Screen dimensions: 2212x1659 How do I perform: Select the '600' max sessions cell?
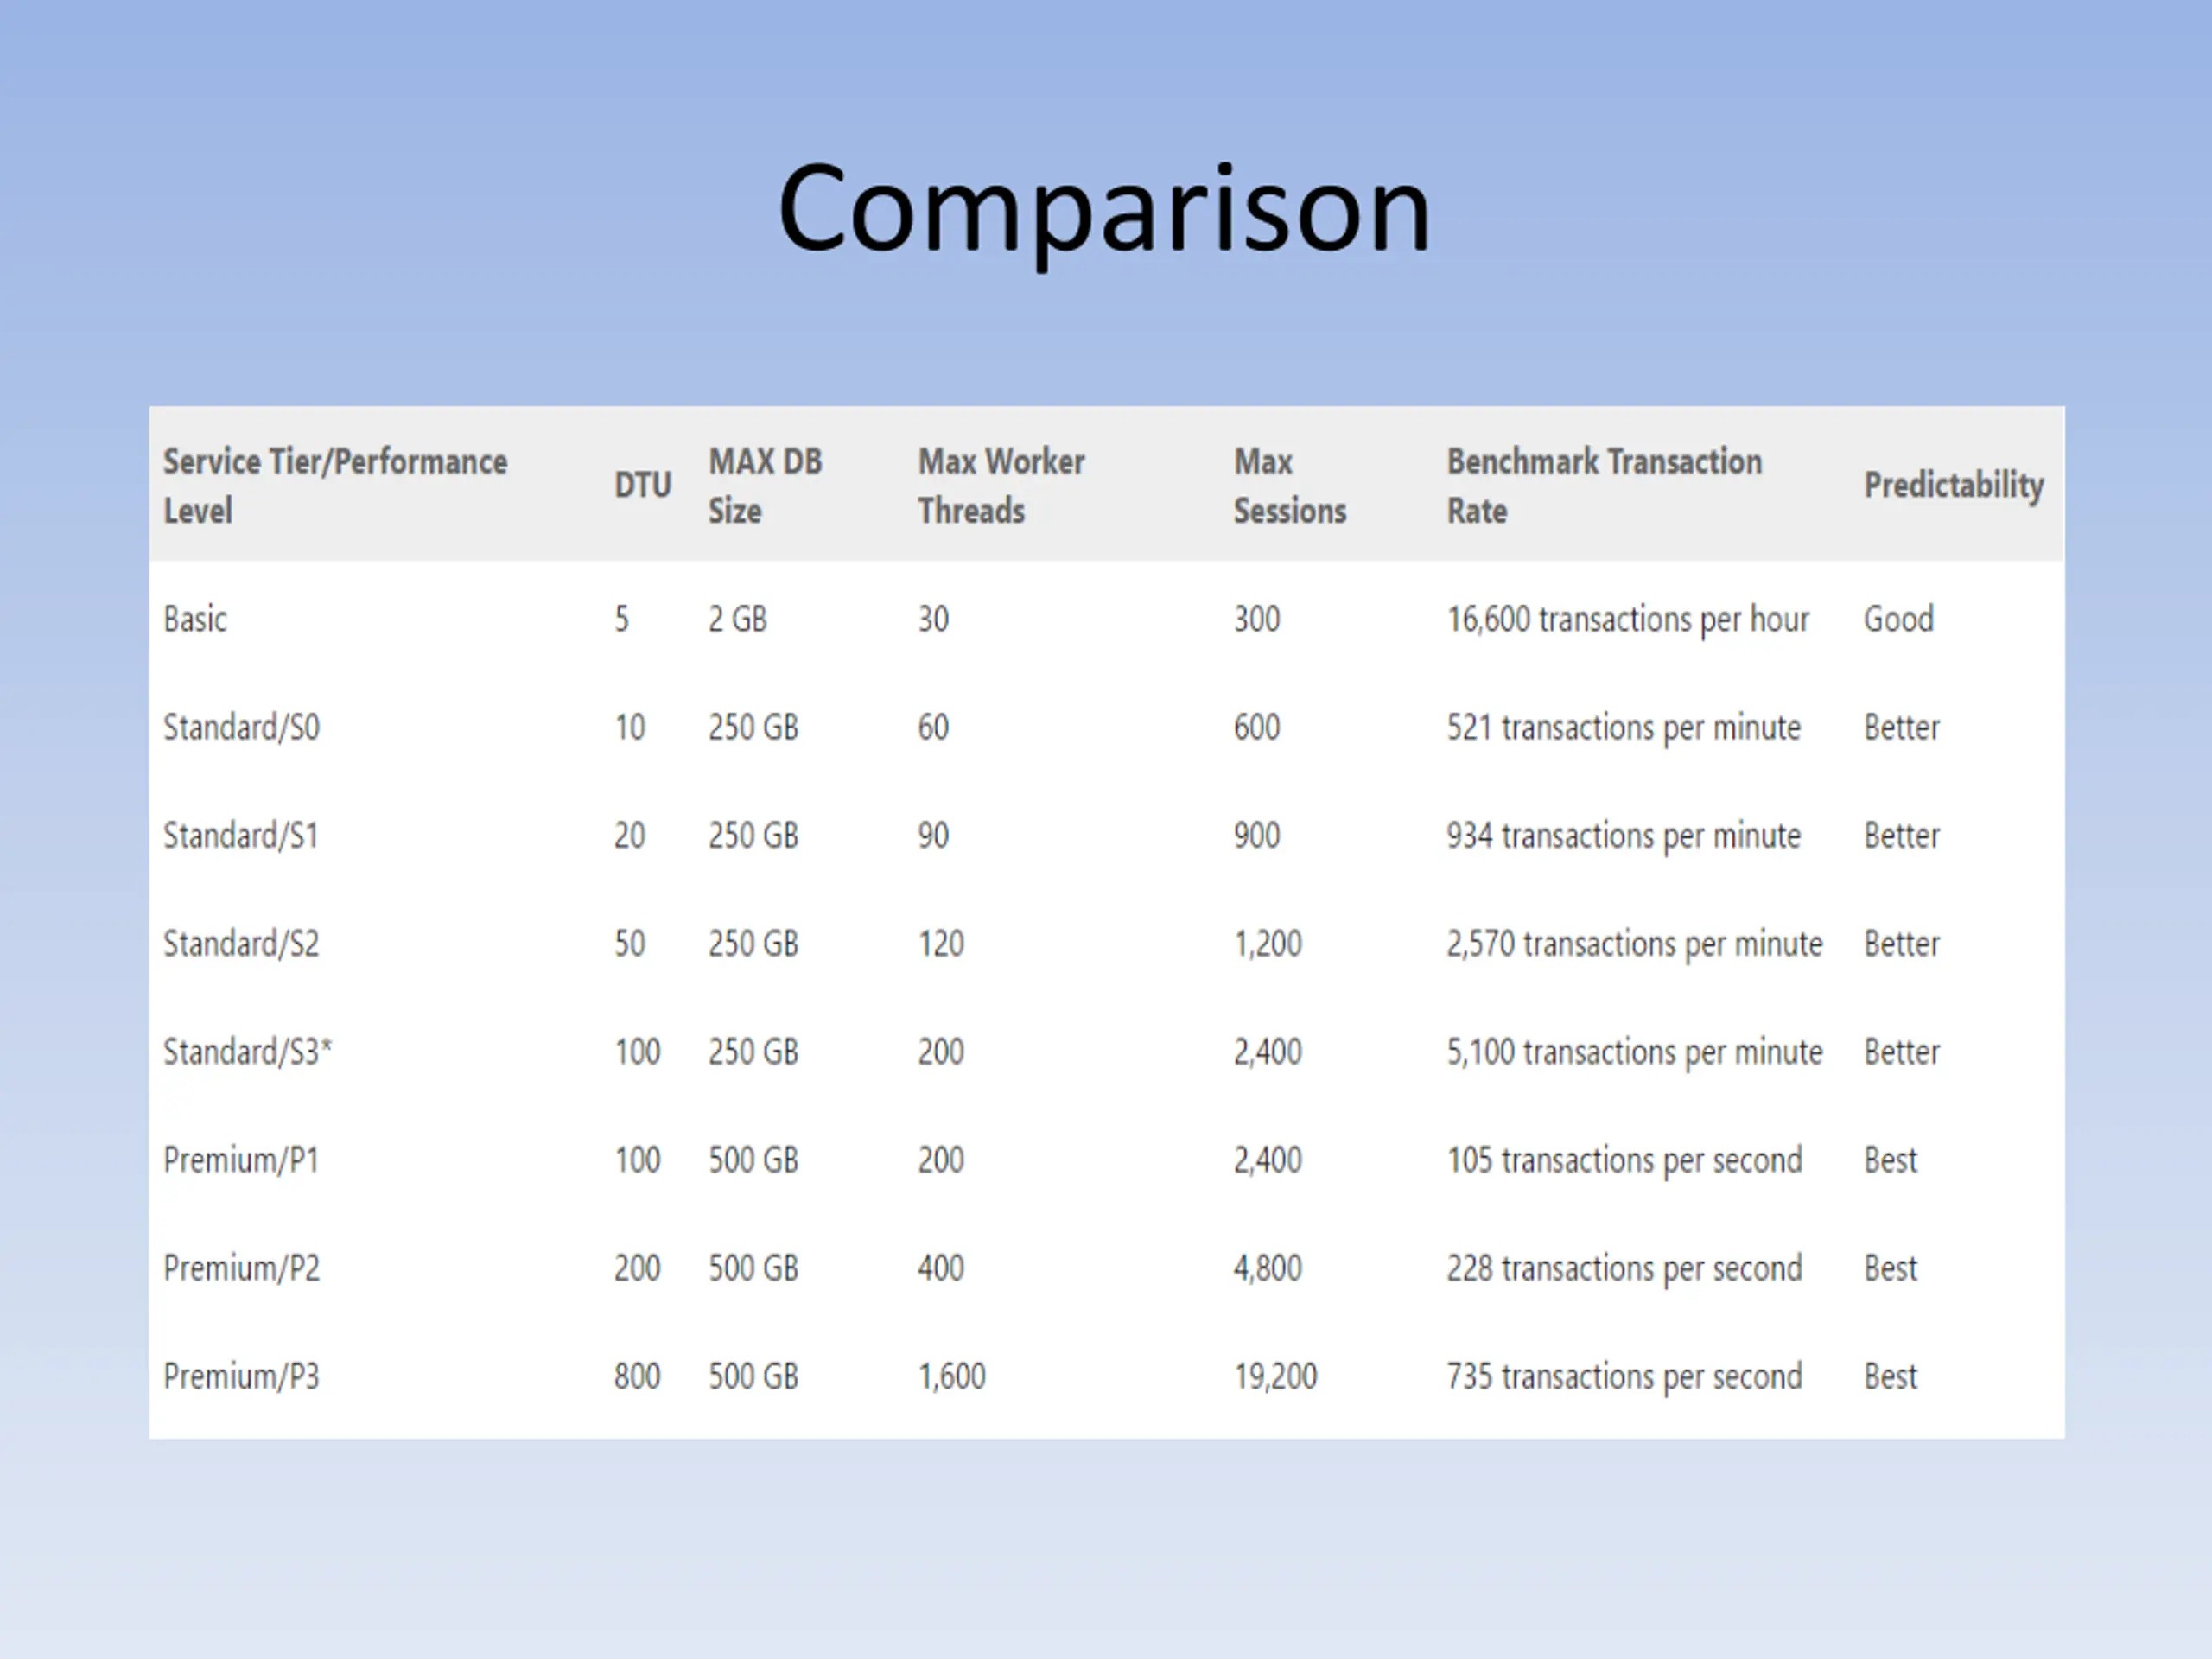click(1256, 727)
